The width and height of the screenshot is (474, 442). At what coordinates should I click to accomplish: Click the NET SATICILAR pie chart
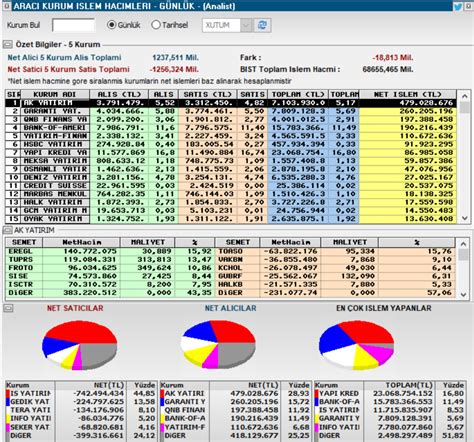coord(80,345)
